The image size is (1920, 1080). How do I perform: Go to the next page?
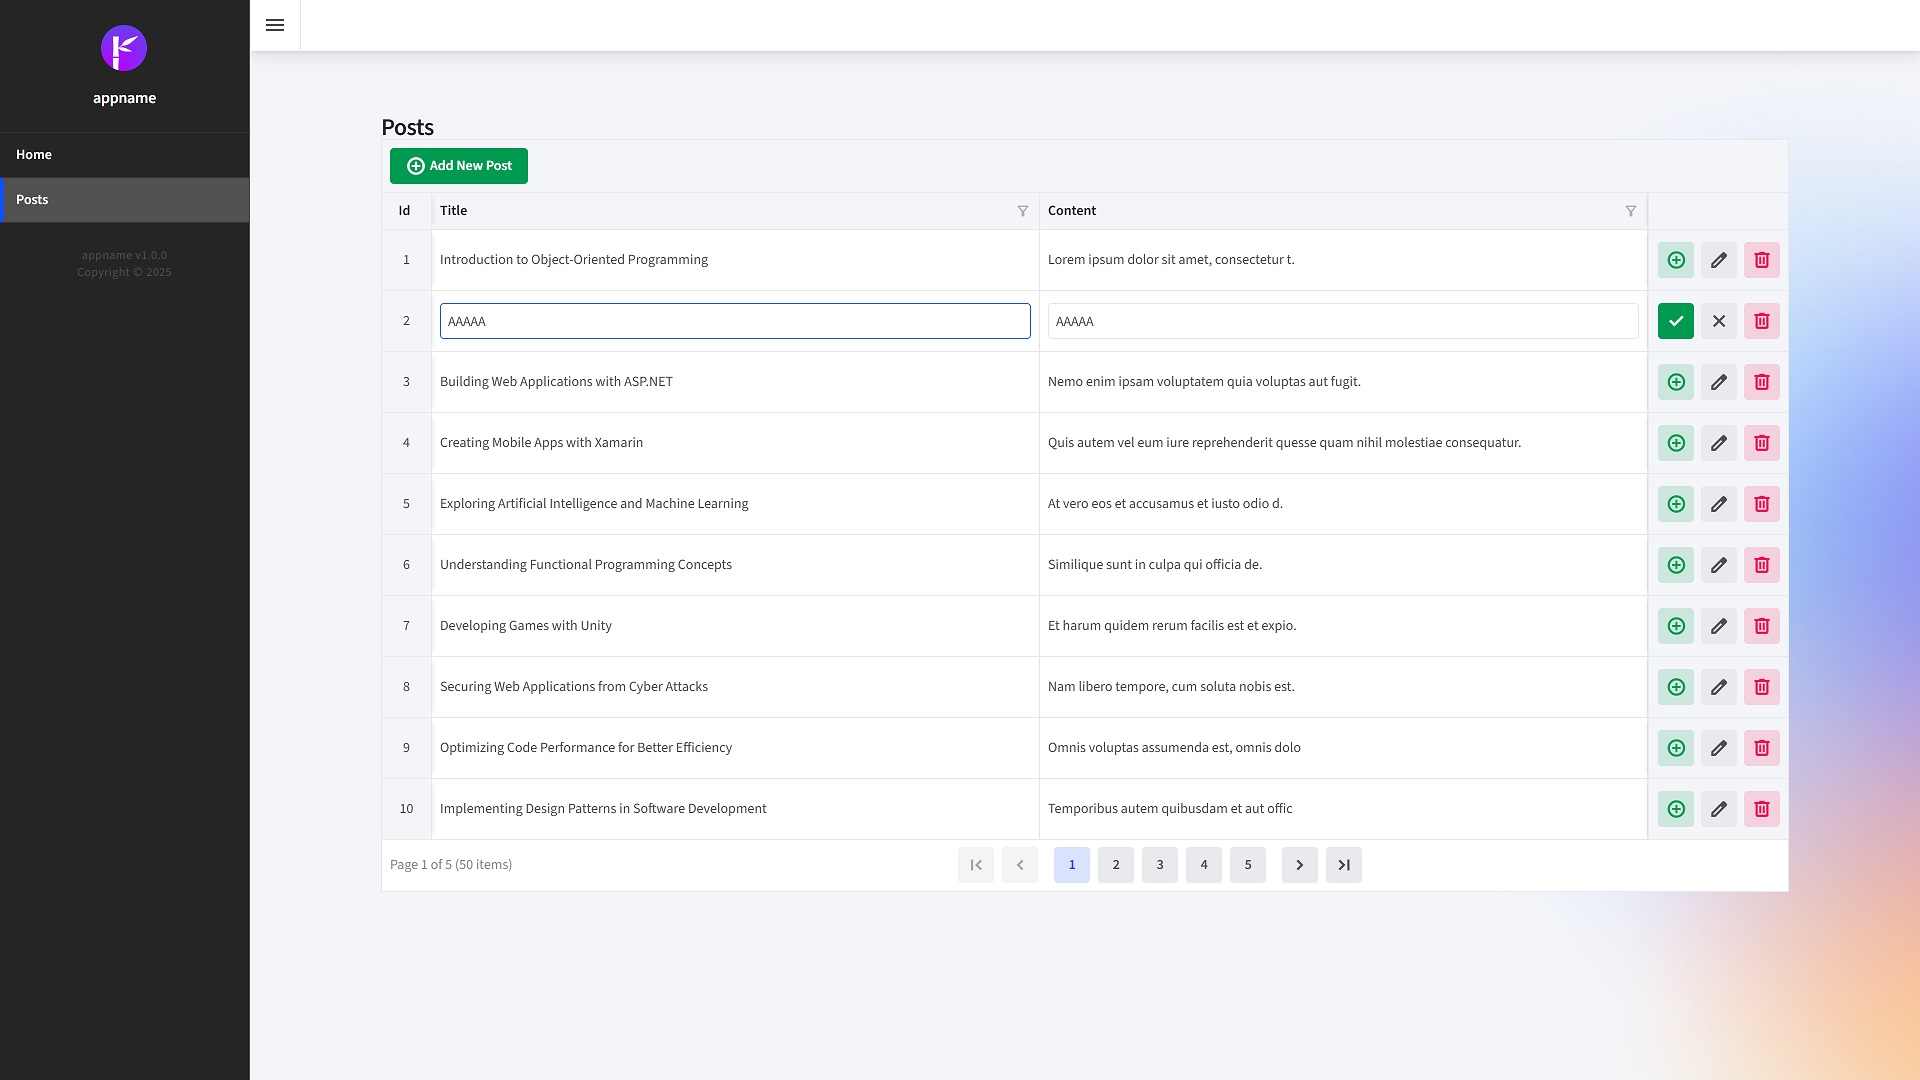point(1300,865)
